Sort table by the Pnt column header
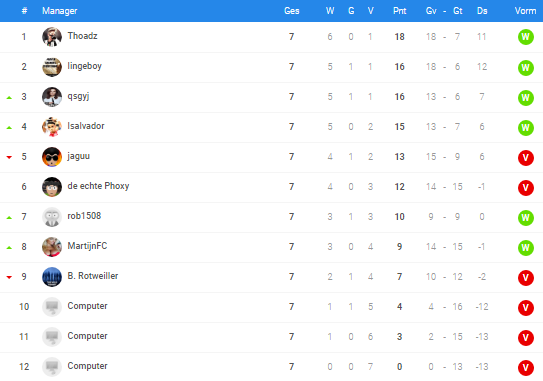The image size is (543, 381). tap(399, 11)
